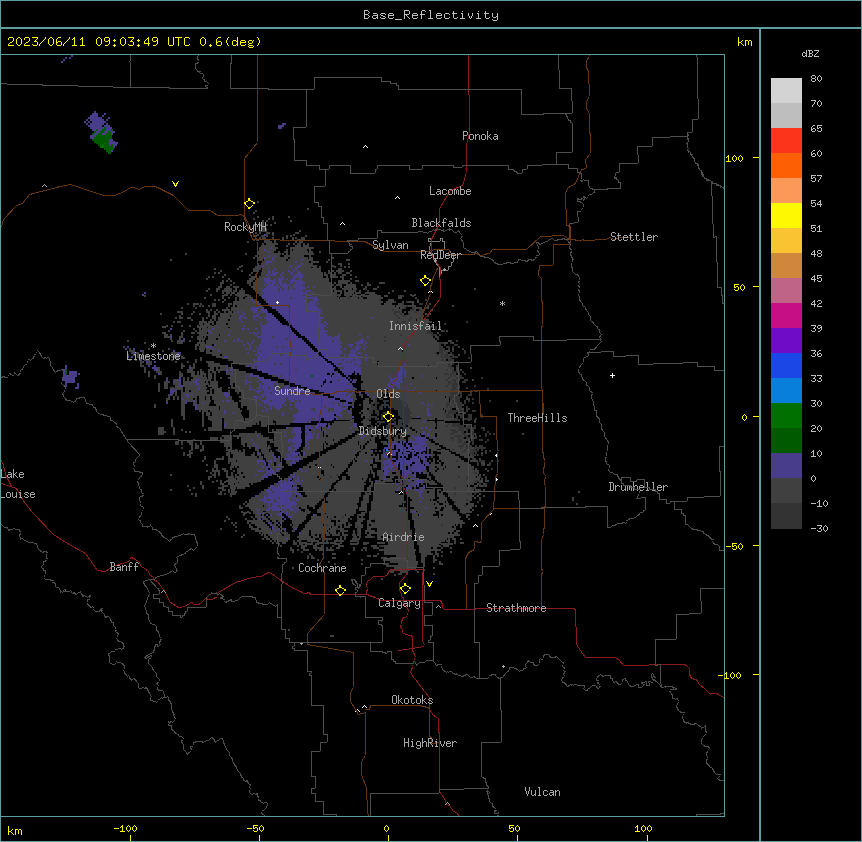This screenshot has height=842, width=862.
Task: Click the RedDeer city label
Action: click(440, 255)
